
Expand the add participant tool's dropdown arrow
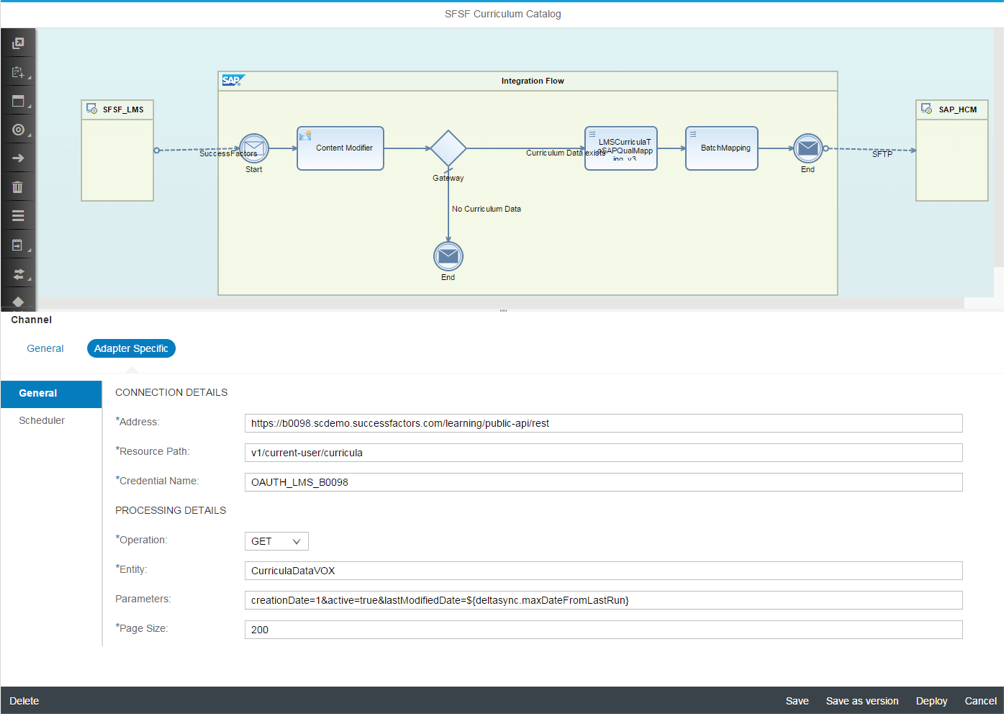pyautogui.click(x=27, y=80)
